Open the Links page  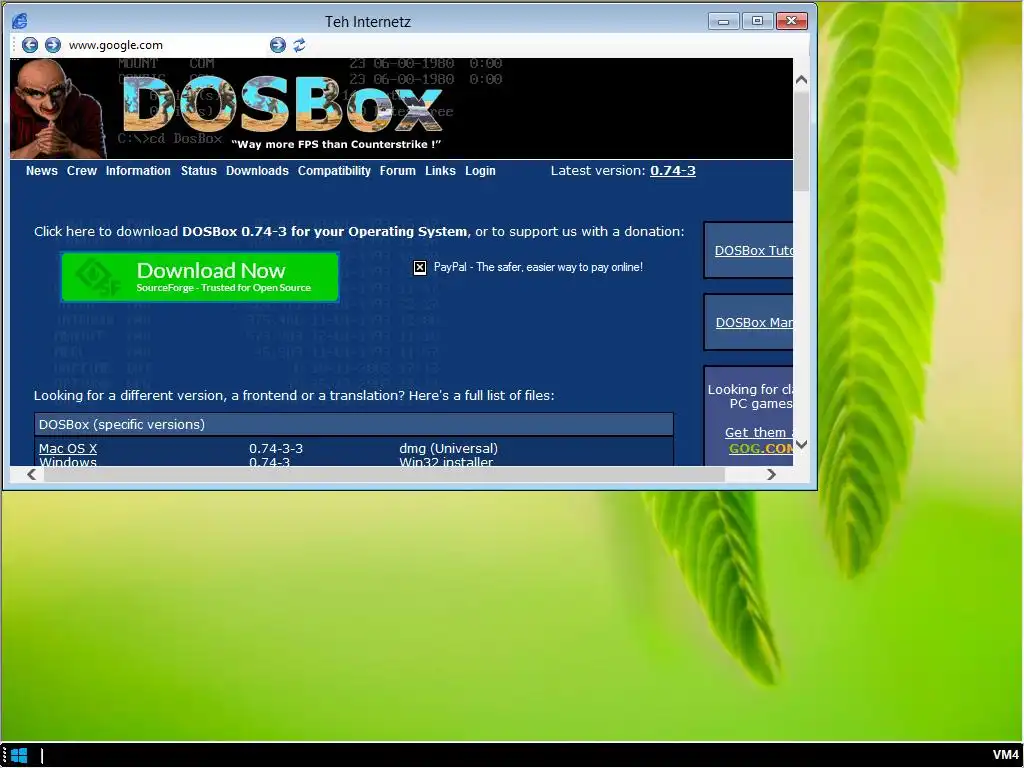pos(440,171)
